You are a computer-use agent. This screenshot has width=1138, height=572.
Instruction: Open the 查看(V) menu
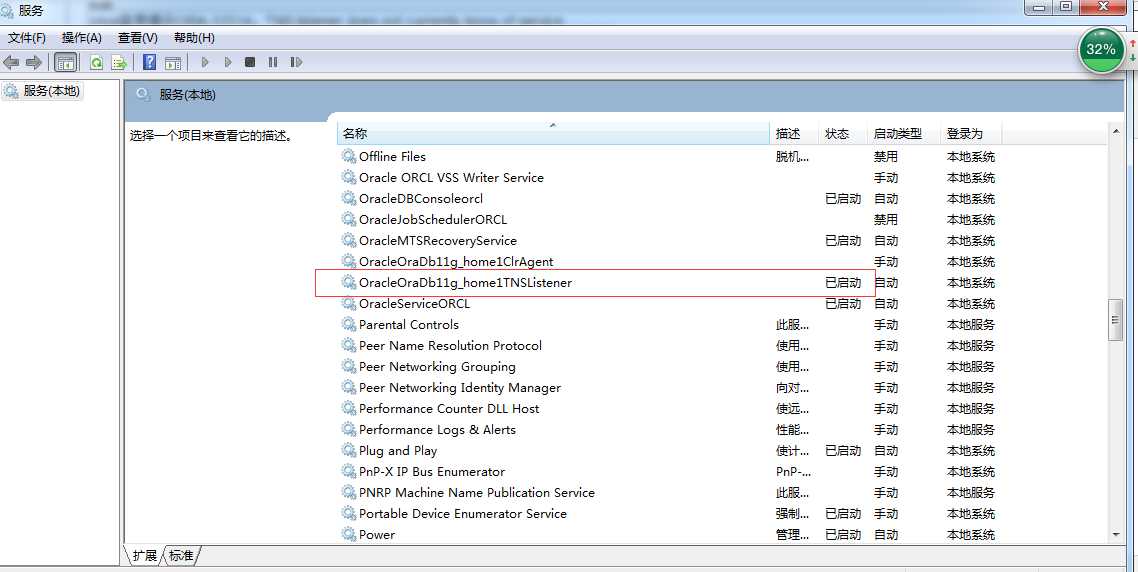pos(138,38)
